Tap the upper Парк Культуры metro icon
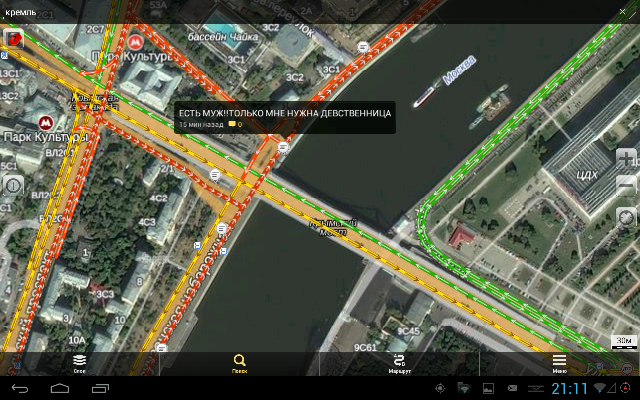Image resolution: width=640 pixels, height=400 pixels. [x=134, y=43]
